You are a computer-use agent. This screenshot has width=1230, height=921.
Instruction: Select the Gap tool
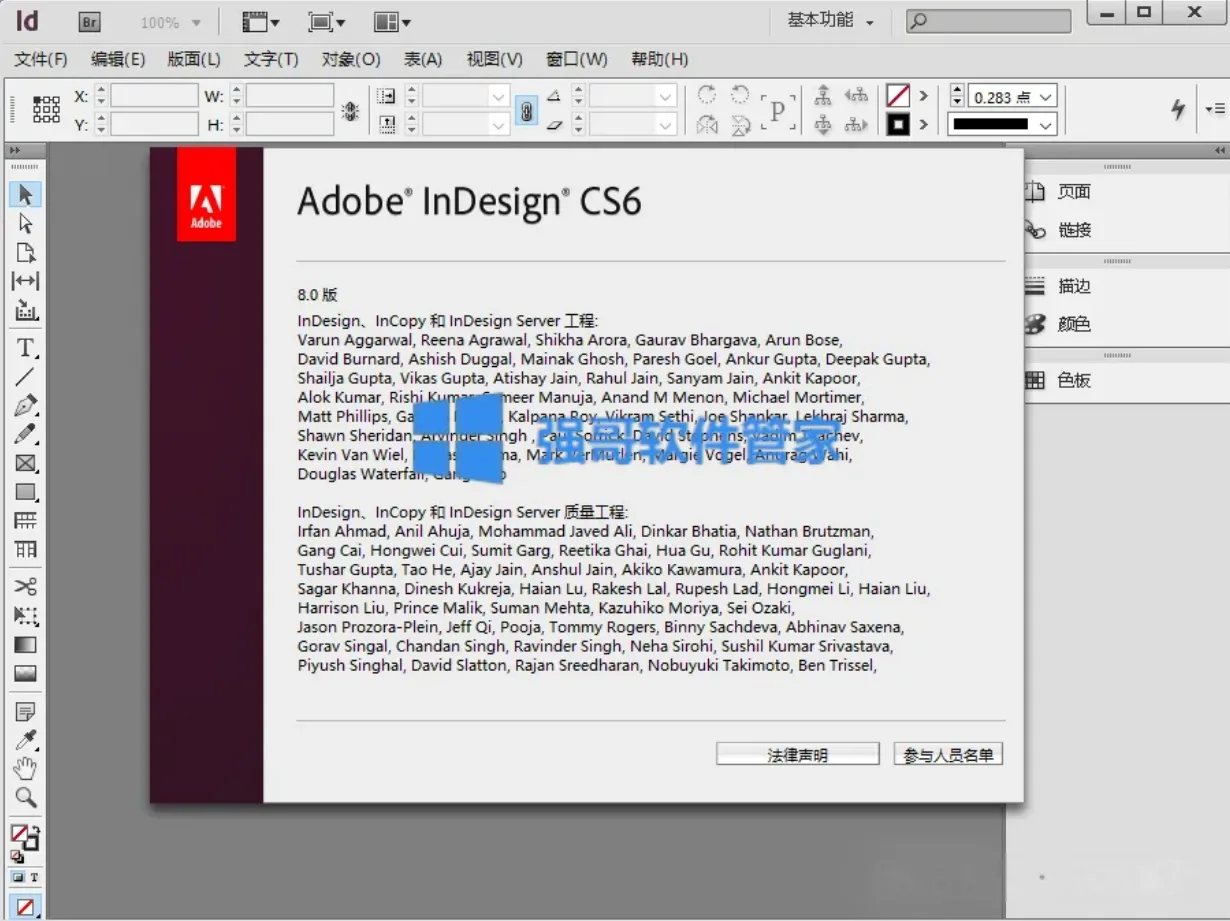click(25, 281)
